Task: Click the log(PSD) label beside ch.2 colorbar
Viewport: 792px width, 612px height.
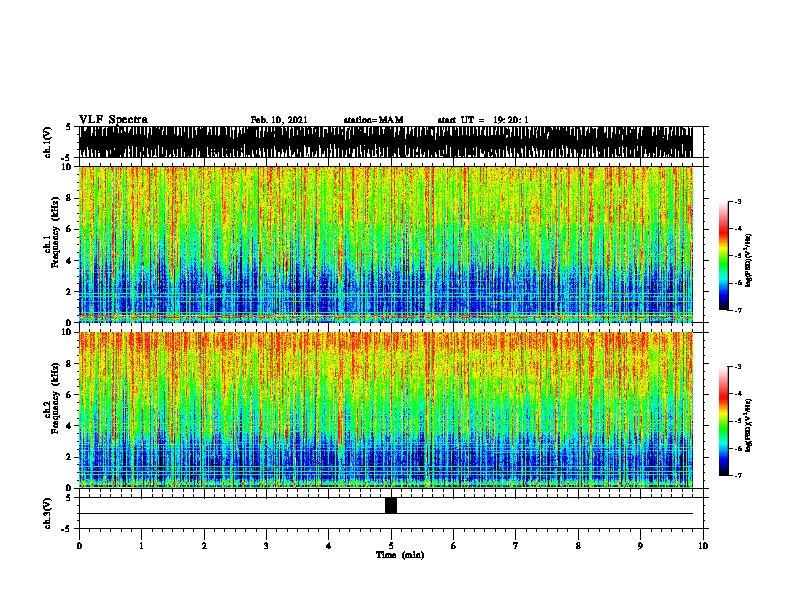Action: point(749,425)
